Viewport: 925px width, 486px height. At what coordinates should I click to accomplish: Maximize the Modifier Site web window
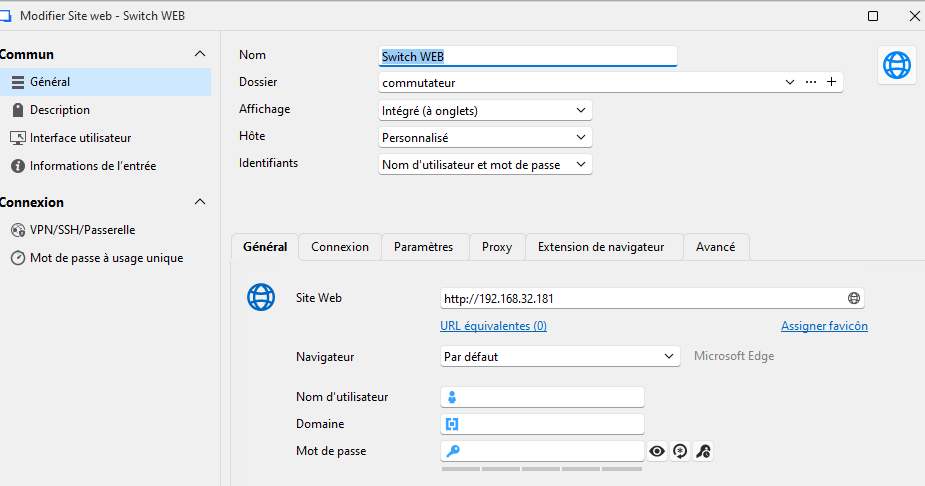tap(873, 16)
